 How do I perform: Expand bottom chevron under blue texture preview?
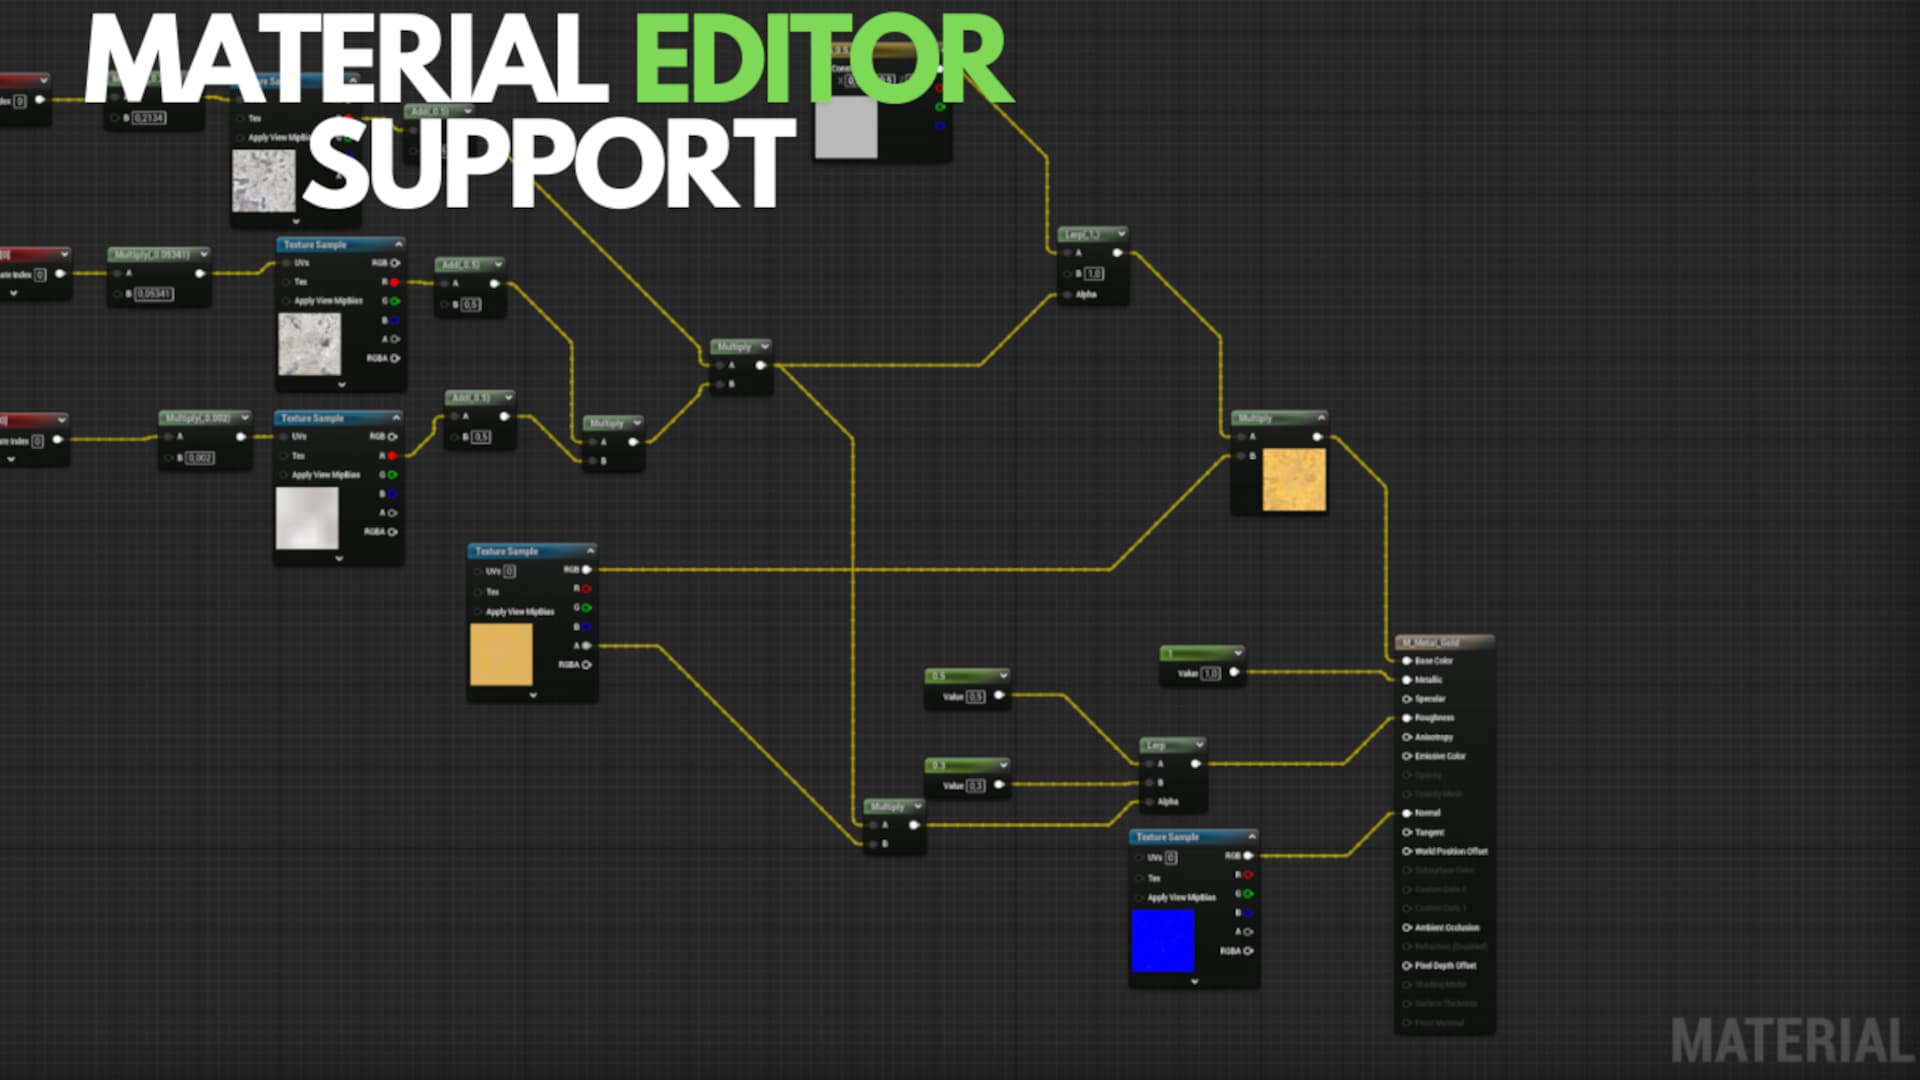[1194, 982]
